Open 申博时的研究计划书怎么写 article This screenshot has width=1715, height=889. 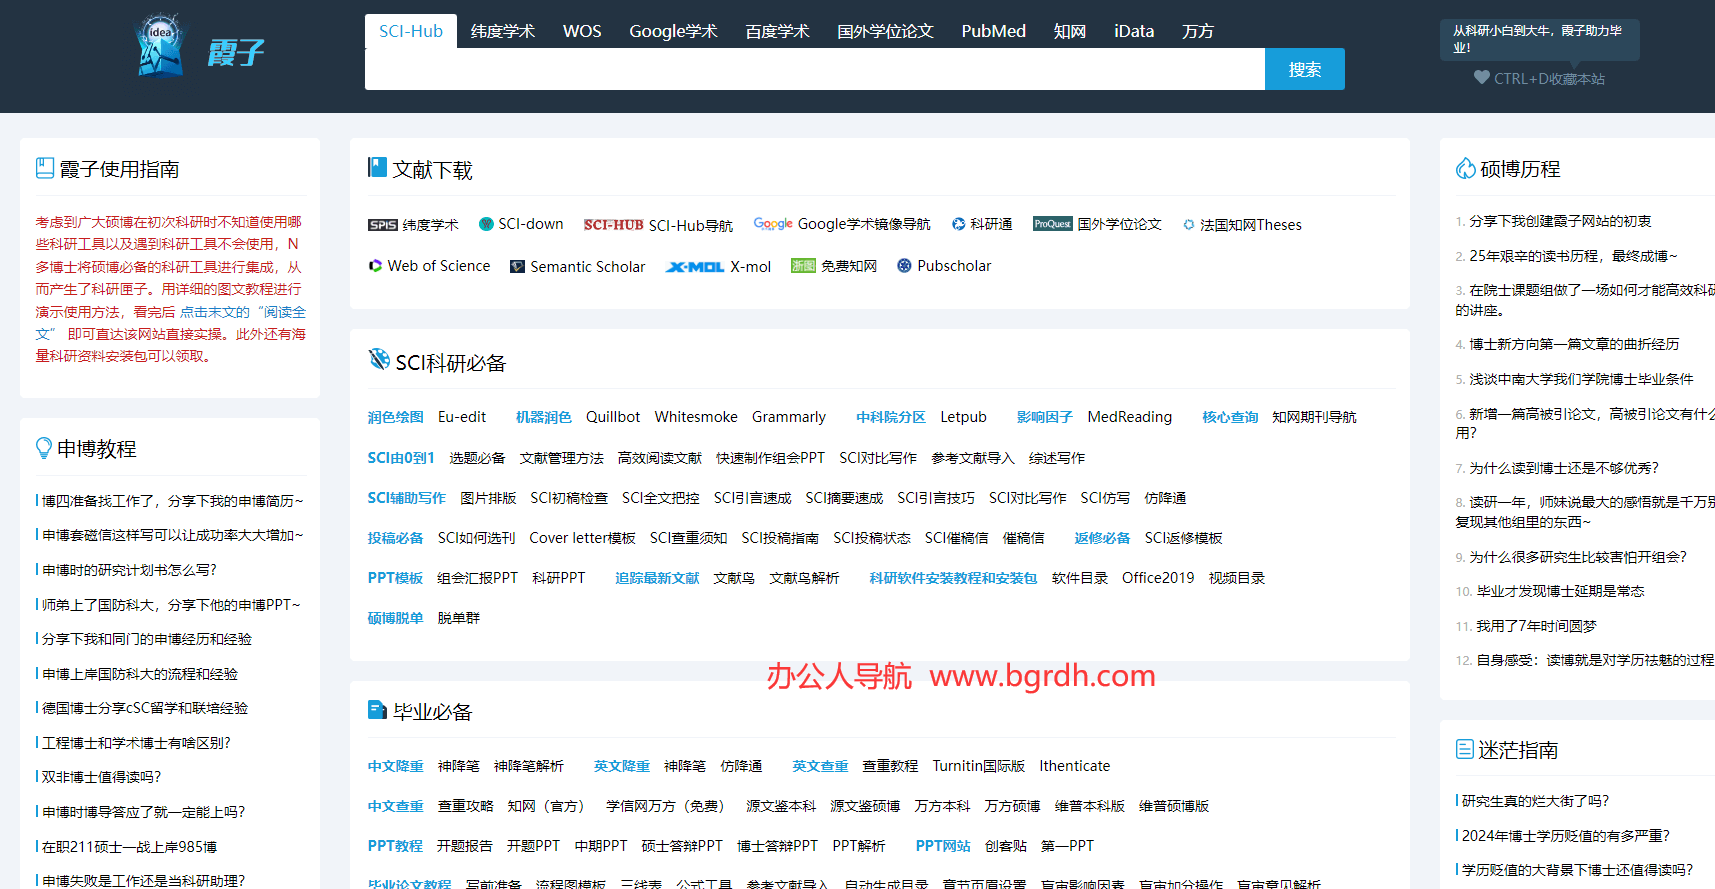tap(129, 570)
